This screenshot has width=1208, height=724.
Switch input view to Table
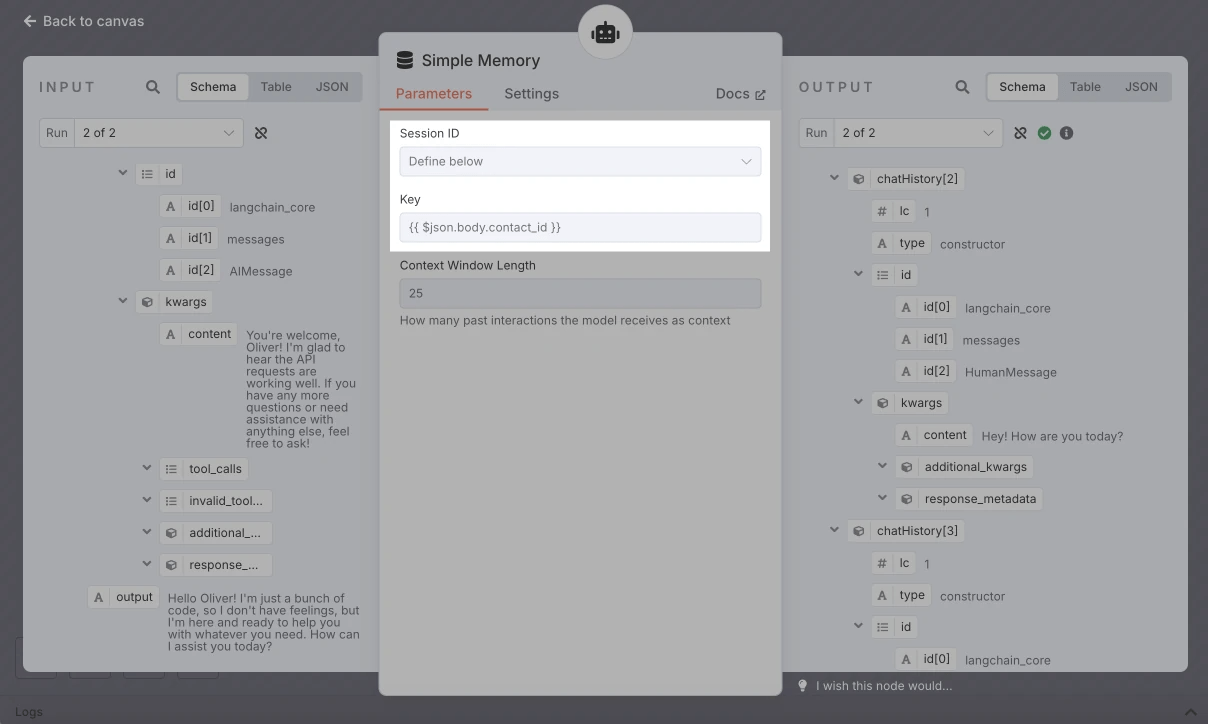coord(276,87)
